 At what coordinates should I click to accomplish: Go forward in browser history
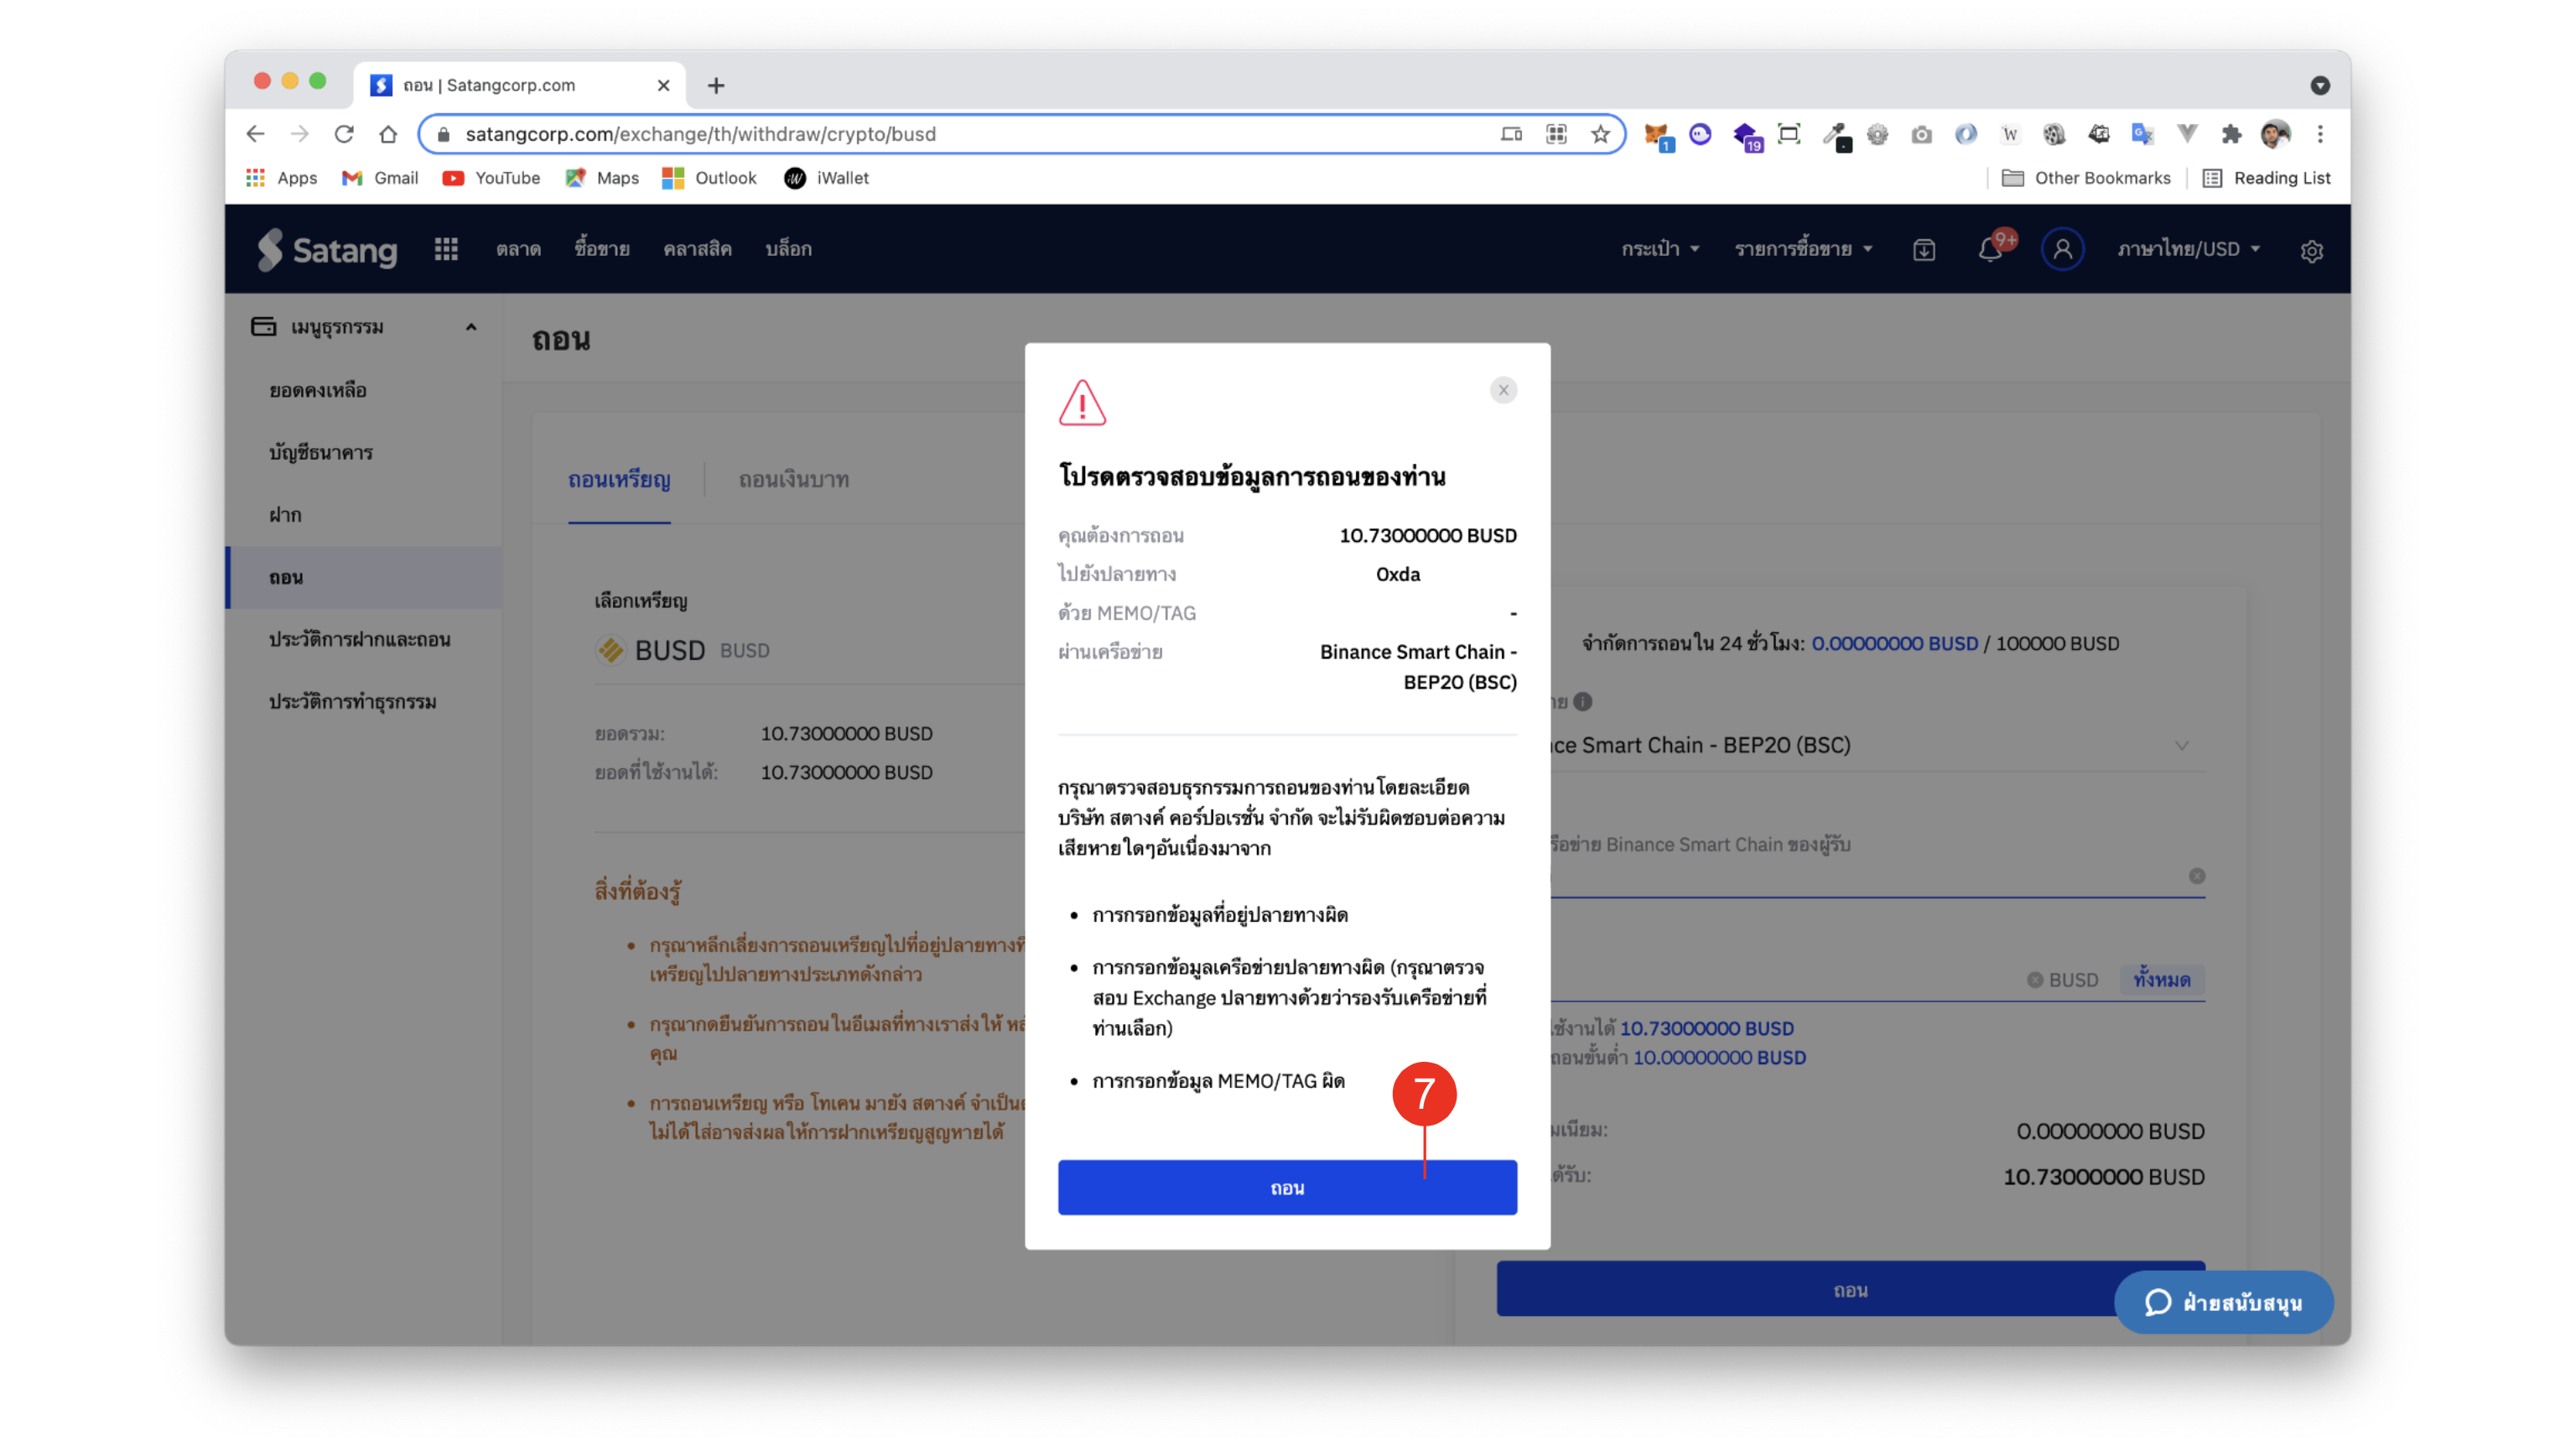(299, 134)
